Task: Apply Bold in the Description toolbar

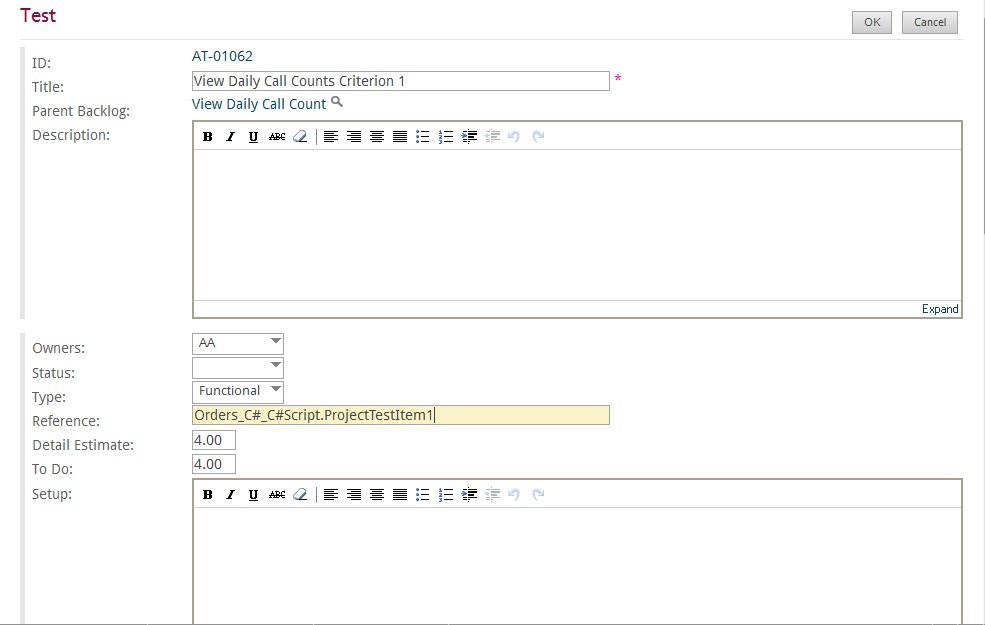Action: pyautogui.click(x=207, y=136)
